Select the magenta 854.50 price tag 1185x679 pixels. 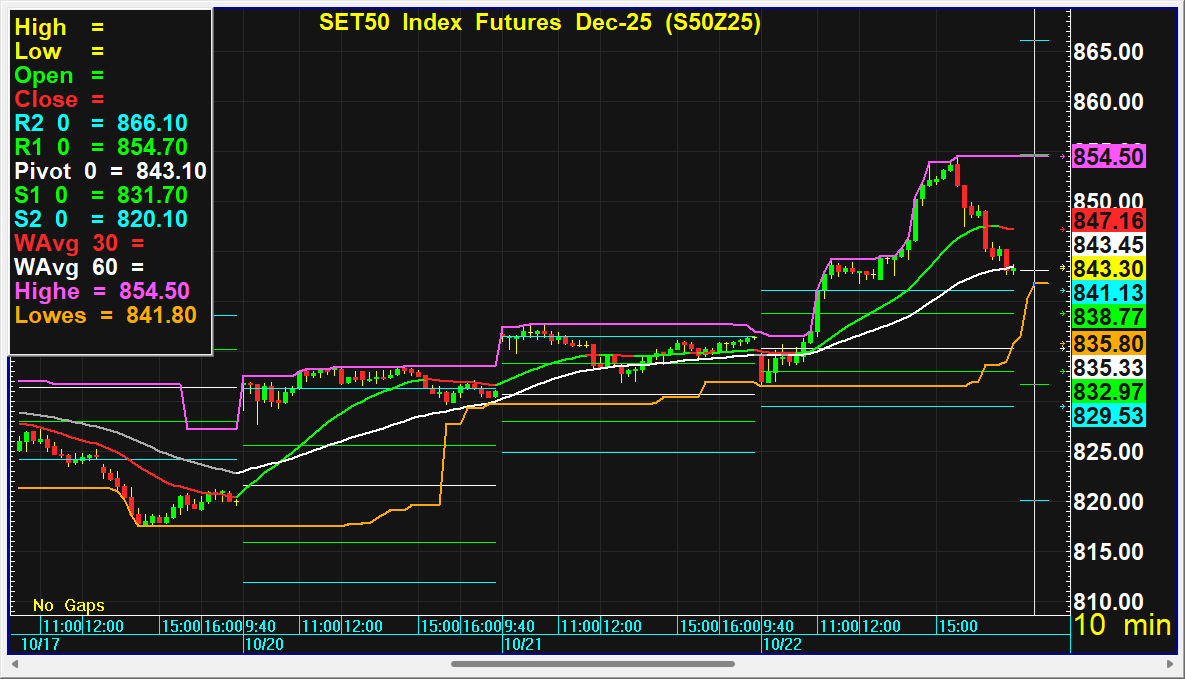[x=1108, y=156]
